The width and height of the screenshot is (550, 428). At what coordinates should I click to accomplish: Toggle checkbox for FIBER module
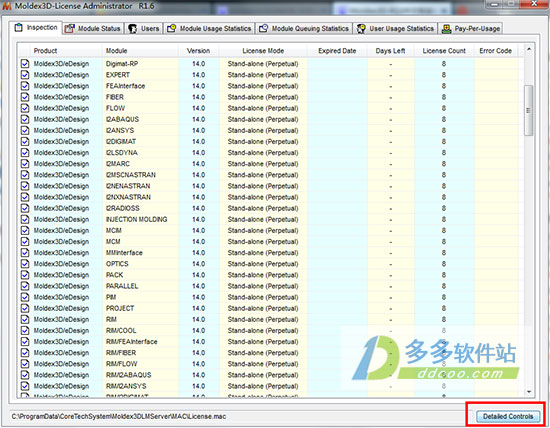25,97
